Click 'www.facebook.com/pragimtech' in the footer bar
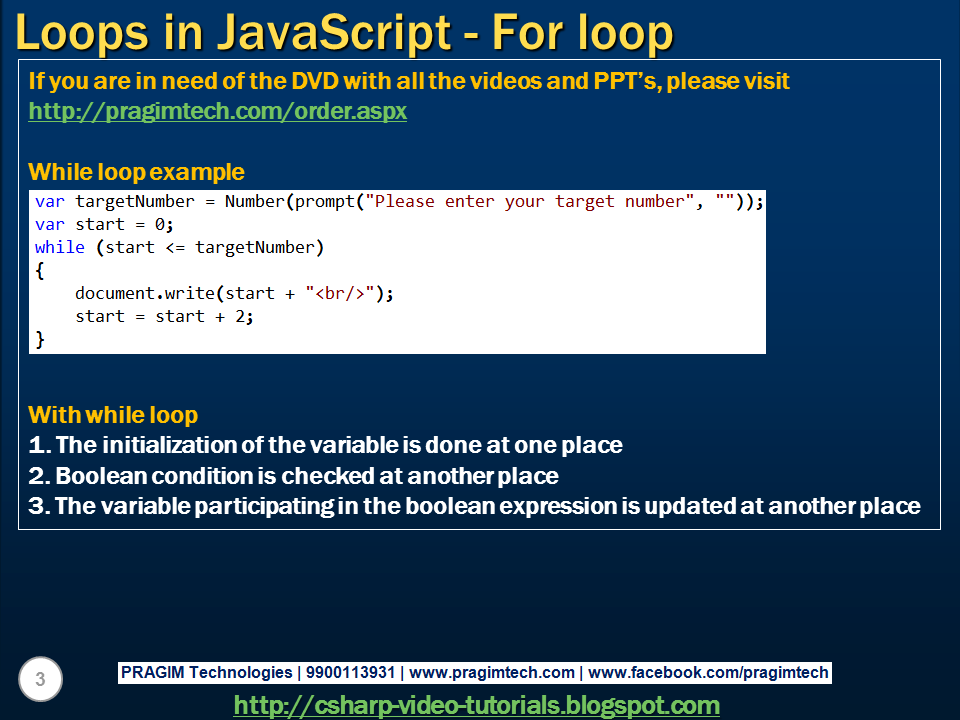Viewport: 960px width, 720px height. (x=708, y=672)
